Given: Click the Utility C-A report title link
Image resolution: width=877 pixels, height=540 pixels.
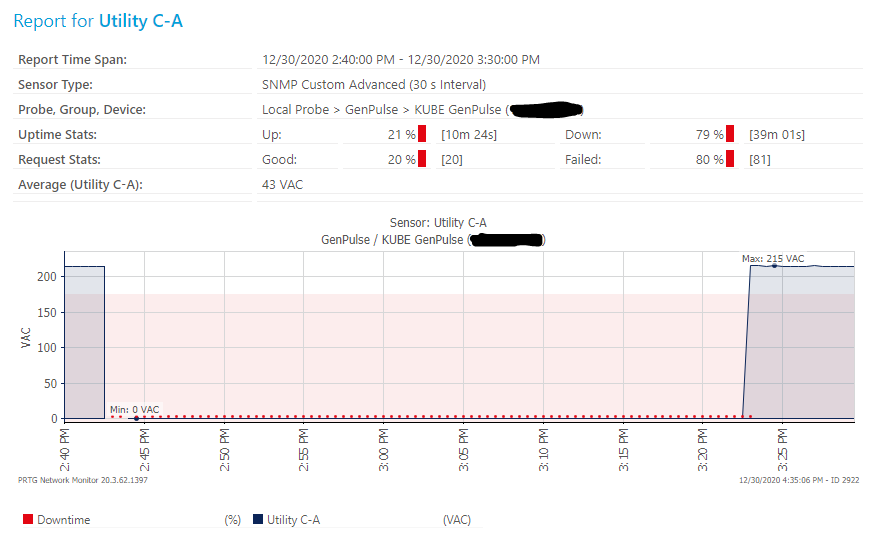Looking at the screenshot, I should (140, 21).
